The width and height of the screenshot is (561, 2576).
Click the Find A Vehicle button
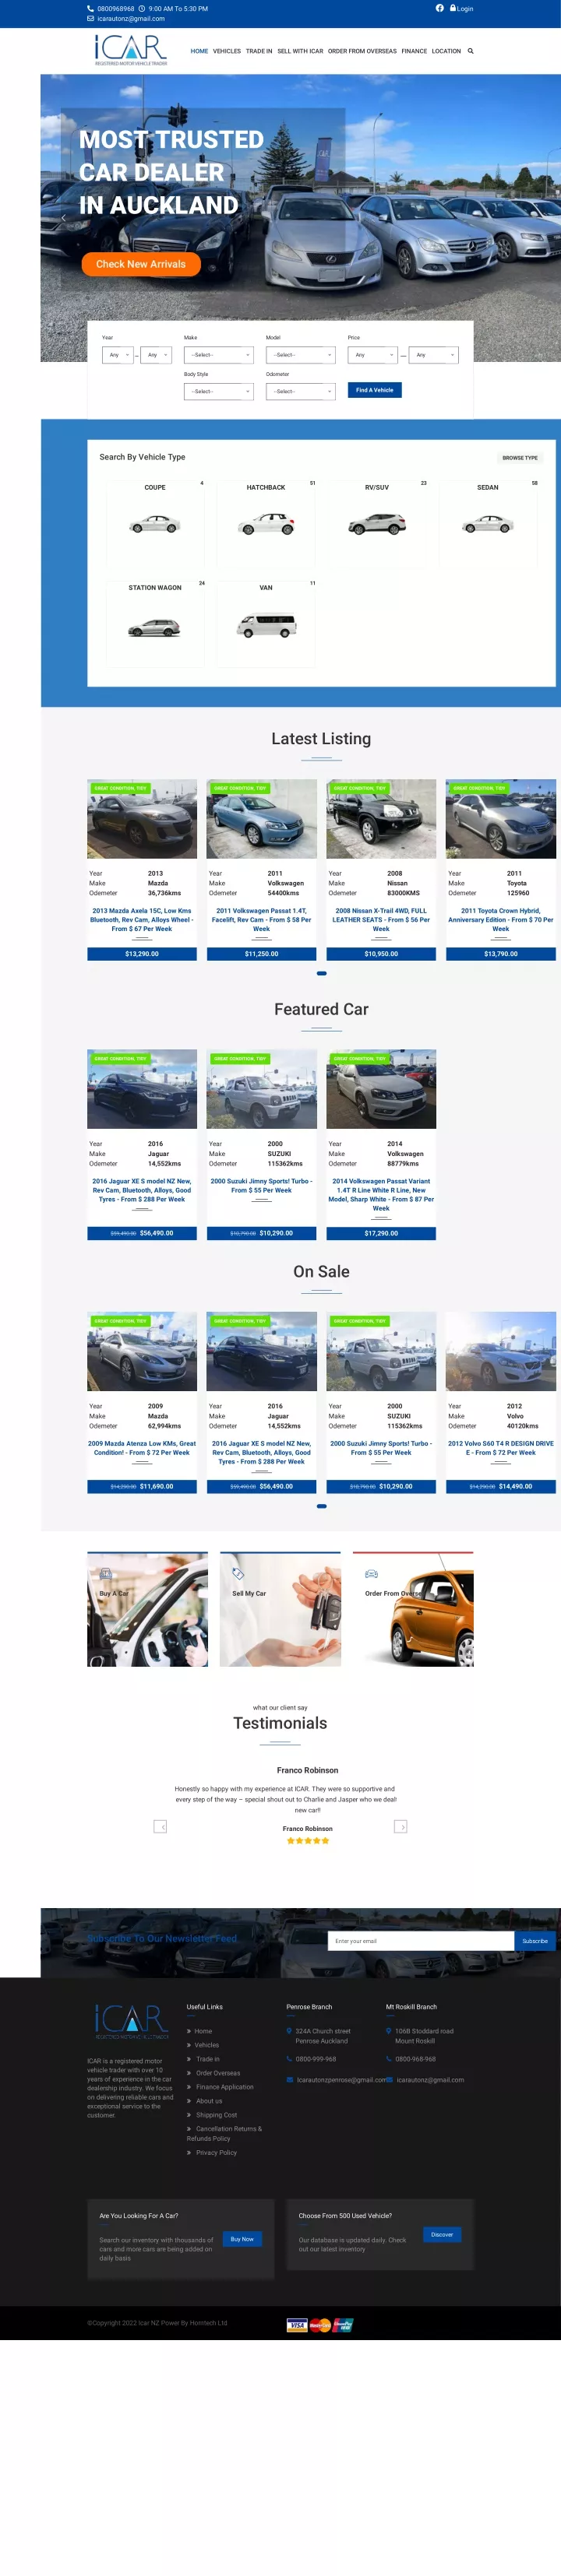tap(375, 390)
